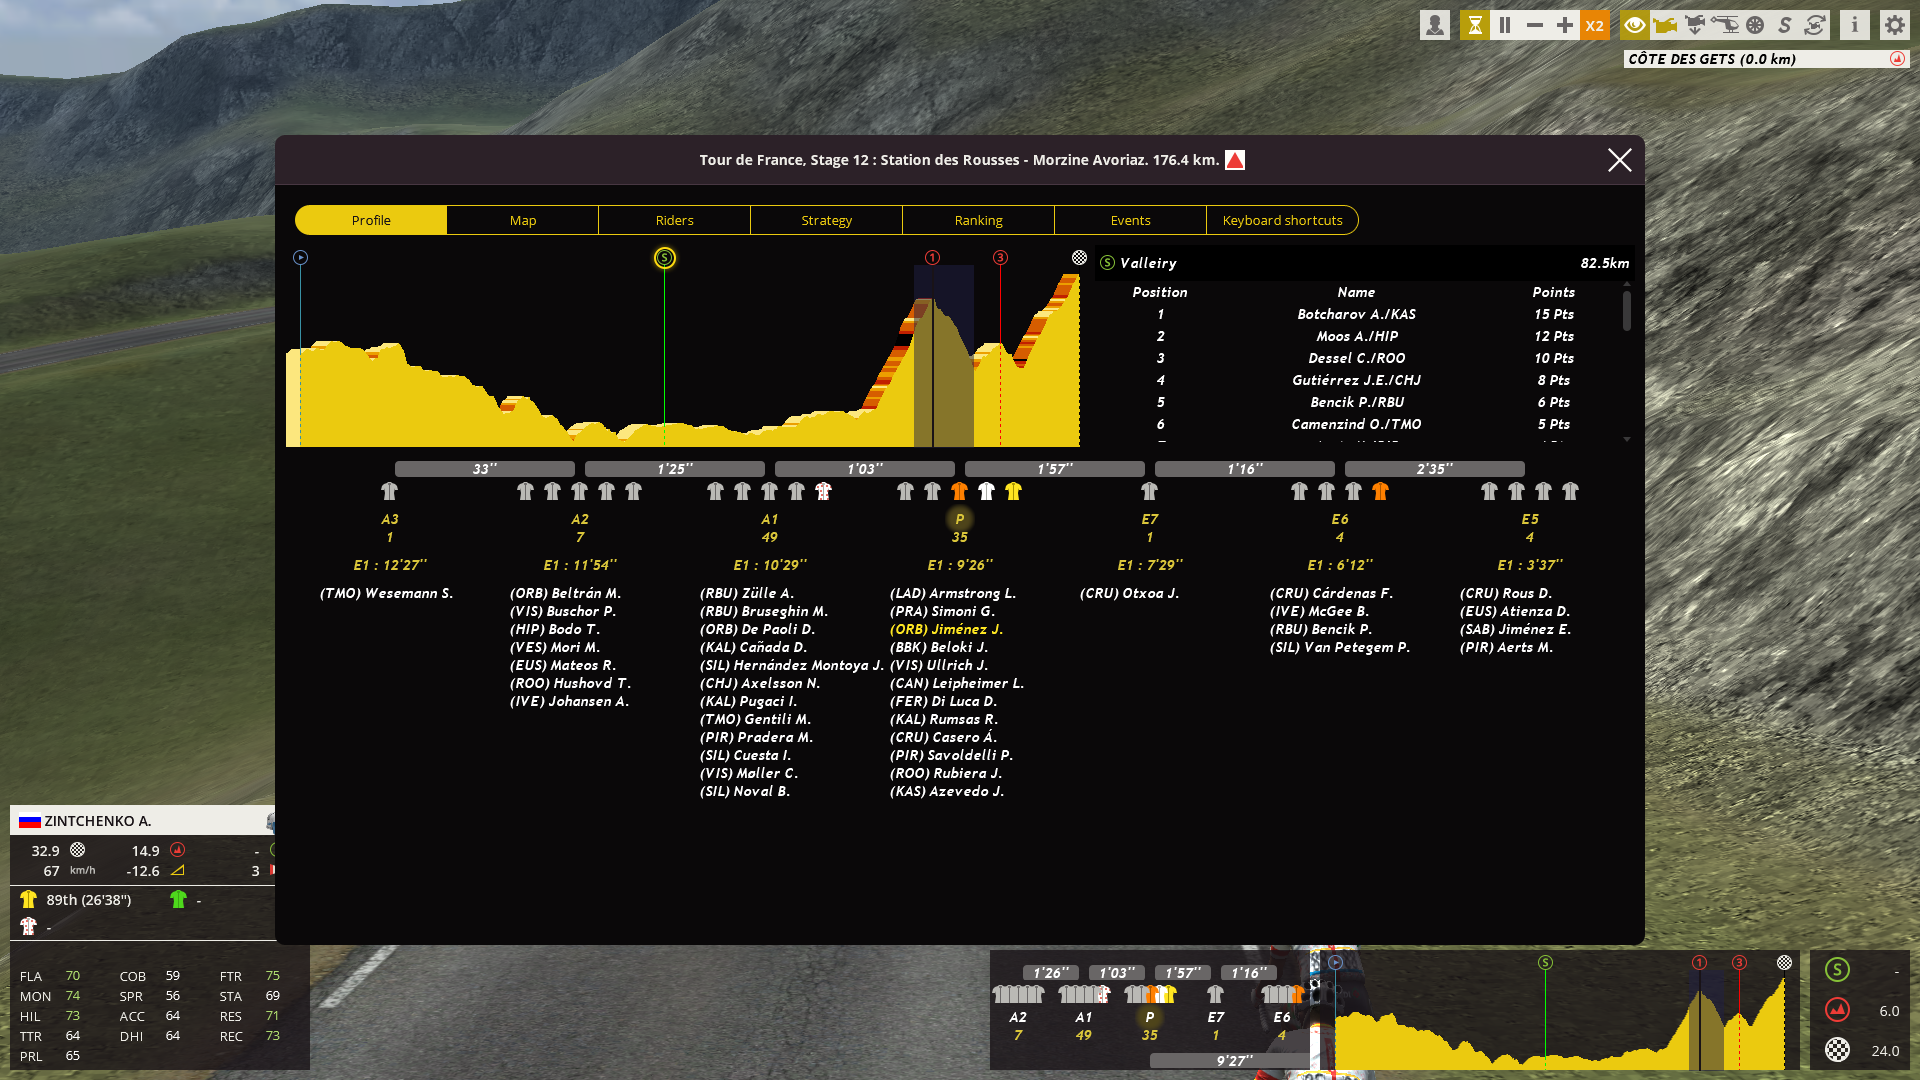
Task: Select rider (TMO) Wesemann S.
Action: coord(387,593)
